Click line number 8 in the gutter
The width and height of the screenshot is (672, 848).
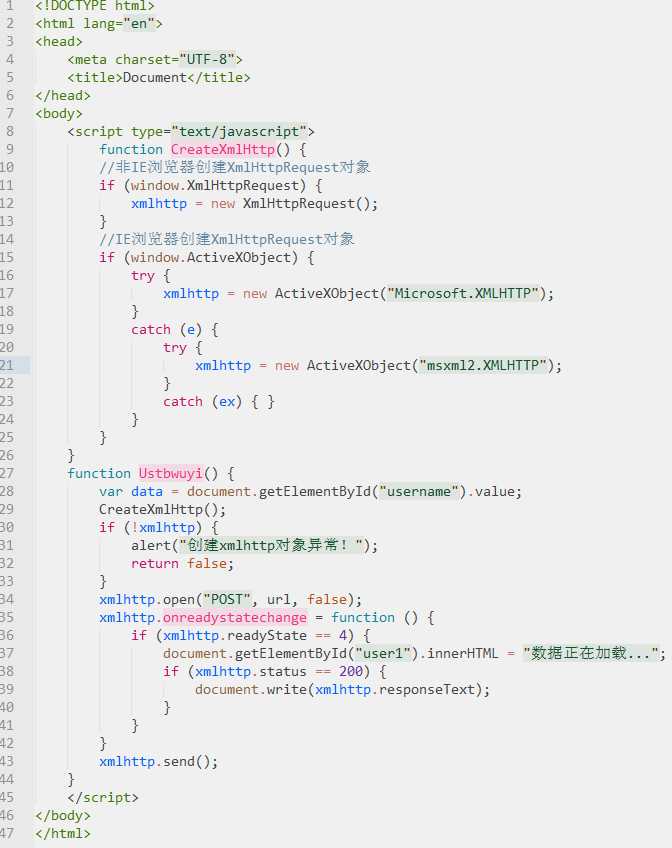pos(10,131)
